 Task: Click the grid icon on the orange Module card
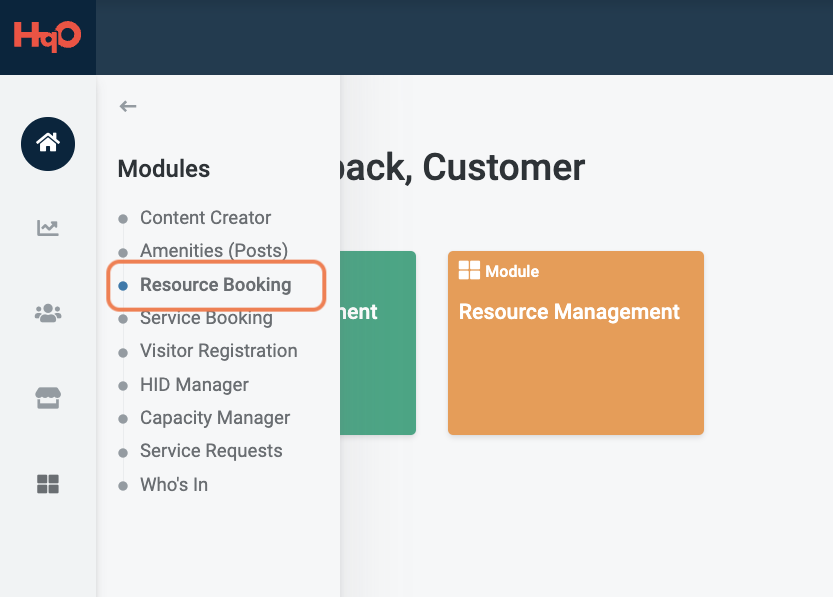click(469, 271)
